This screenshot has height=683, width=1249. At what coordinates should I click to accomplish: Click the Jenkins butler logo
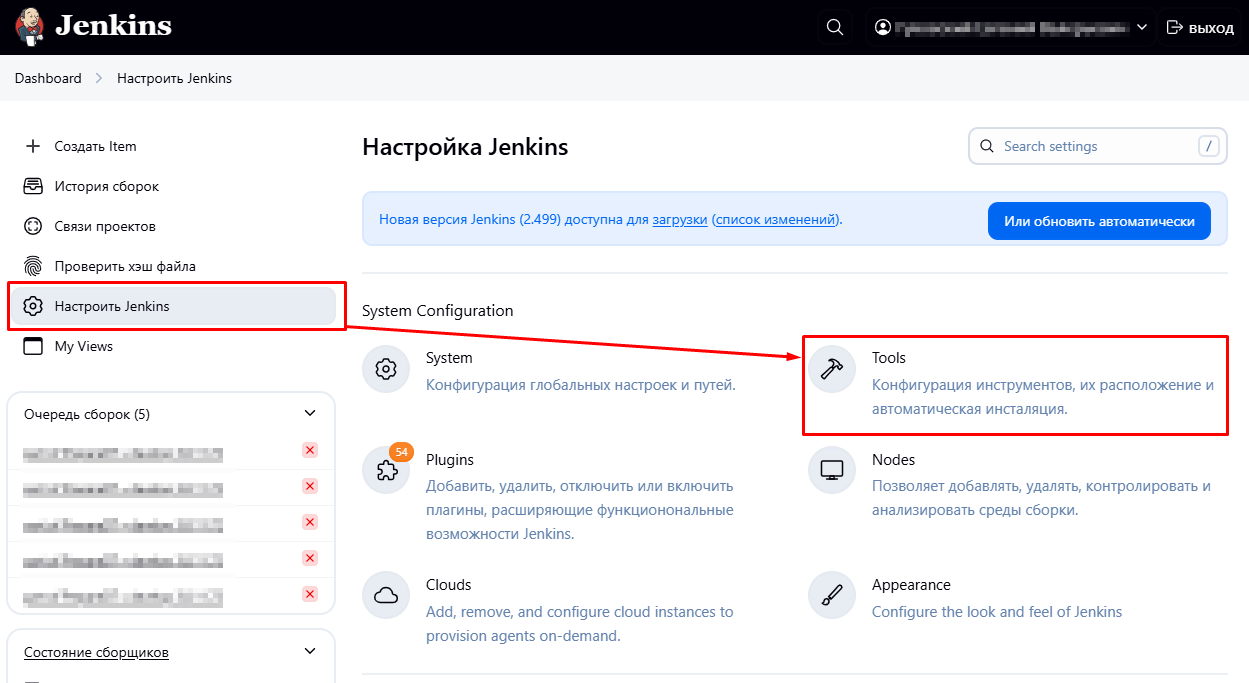coord(30,26)
